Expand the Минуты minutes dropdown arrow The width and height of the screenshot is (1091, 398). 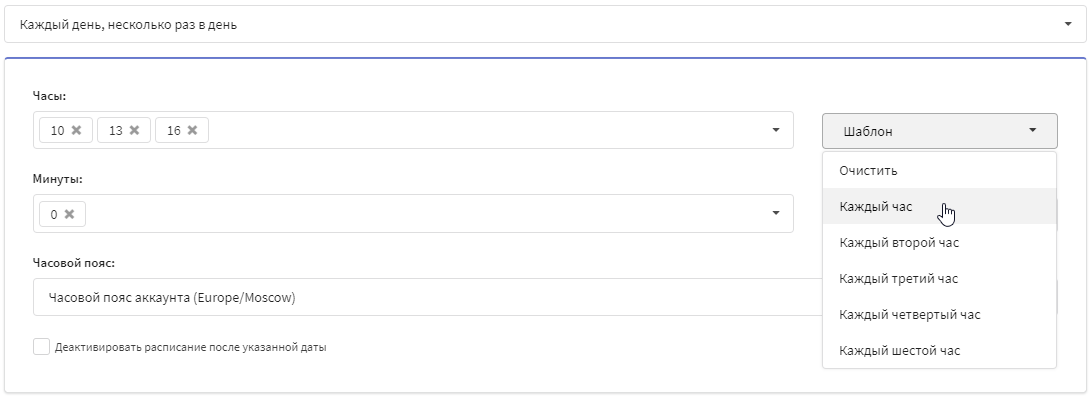776,214
